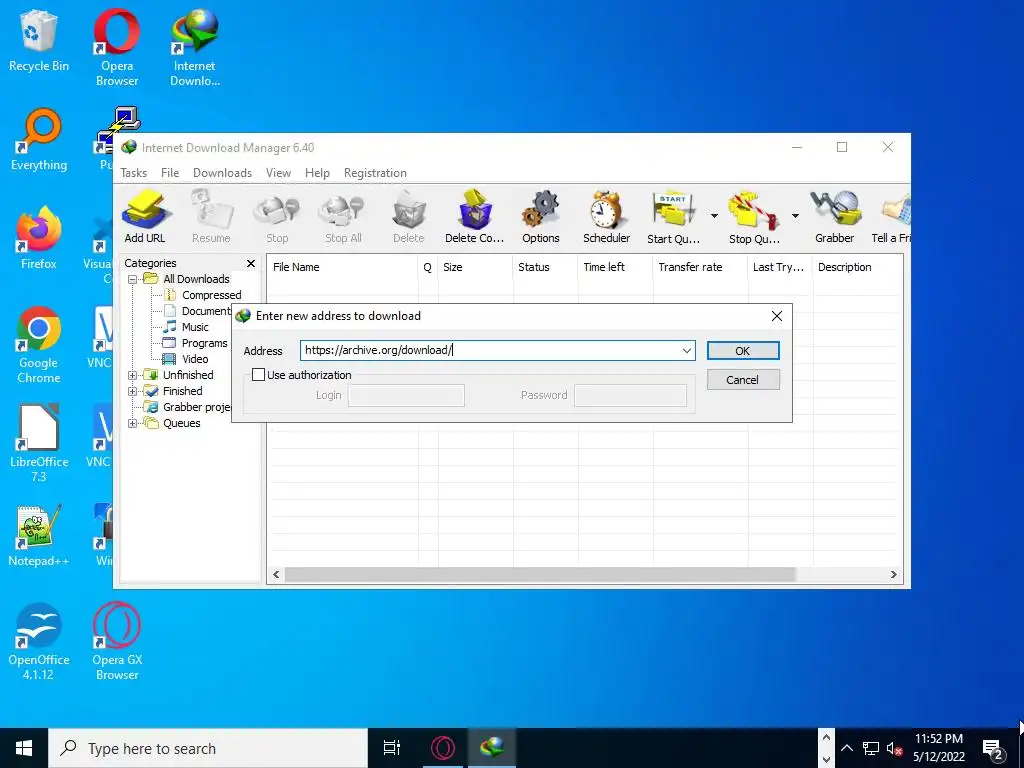The height and width of the screenshot is (768, 1024).
Task: Open notification center in taskbar
Action: (994, 749)
